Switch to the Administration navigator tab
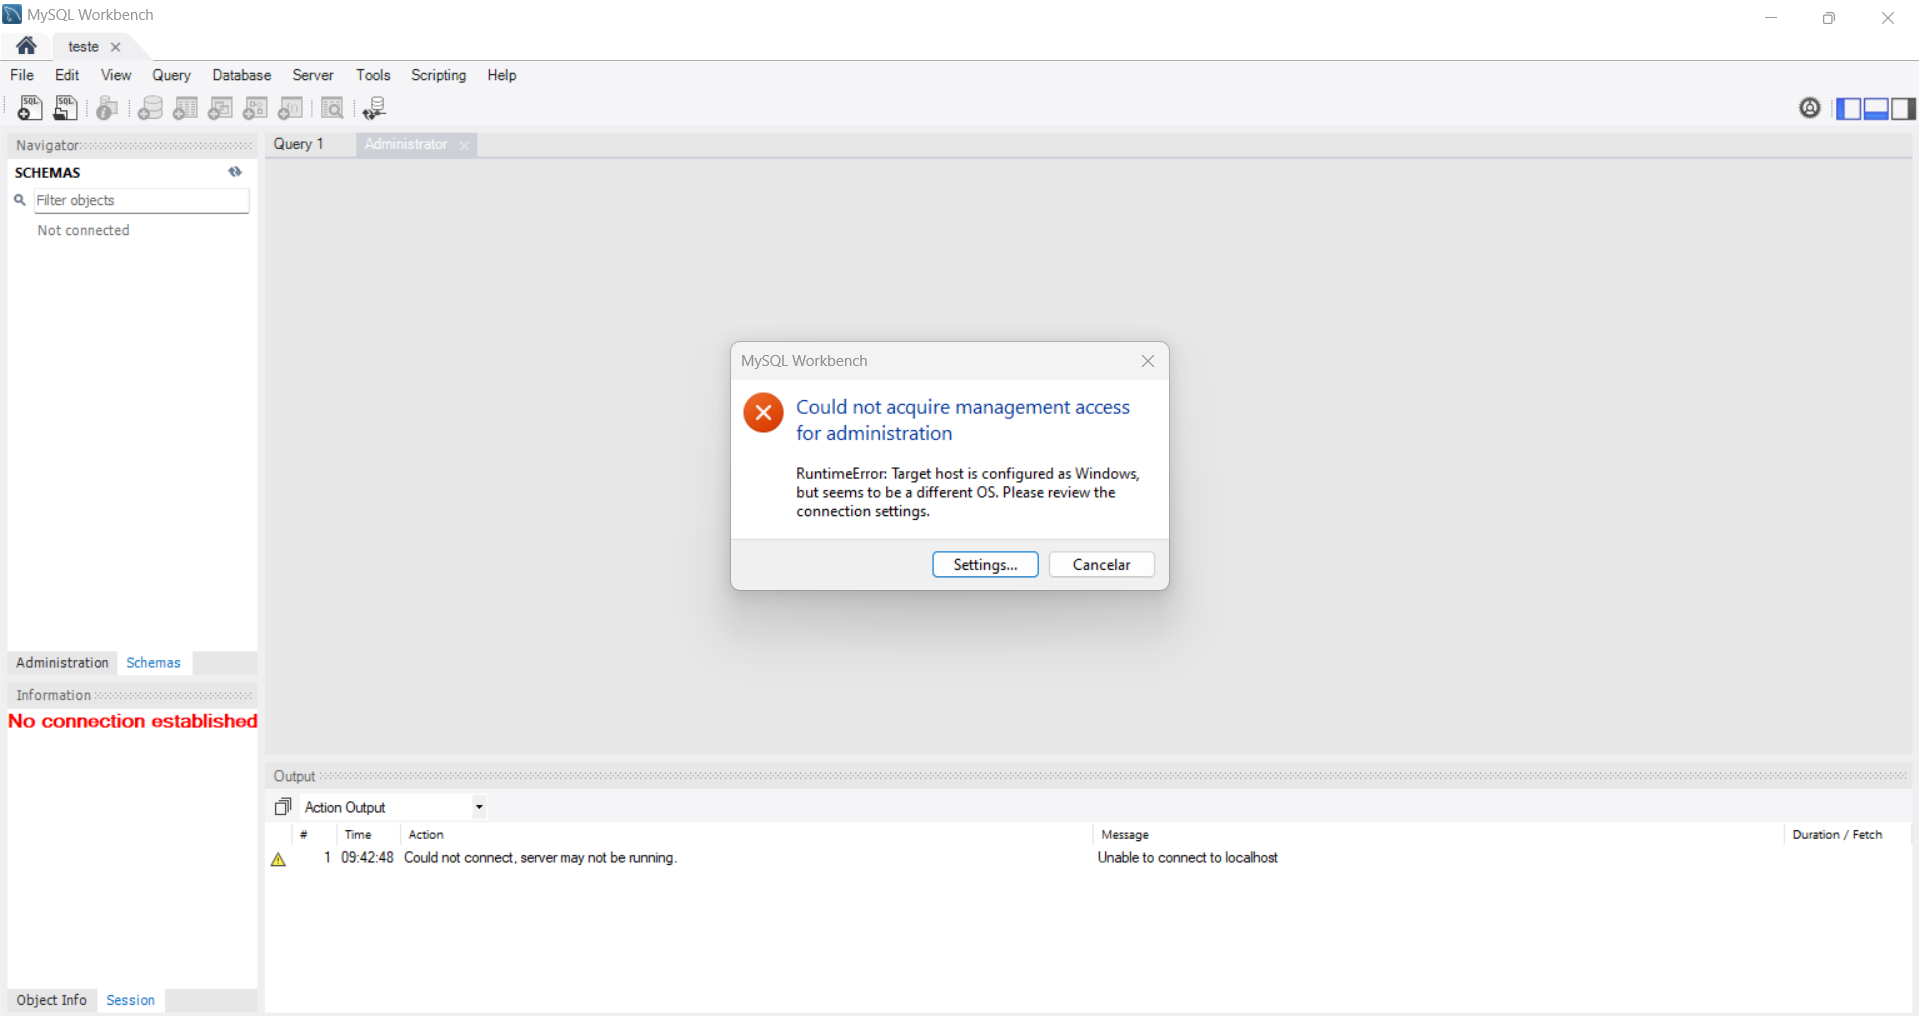1919x1016 pixels. pyautogui.click(x=62, y=662)
